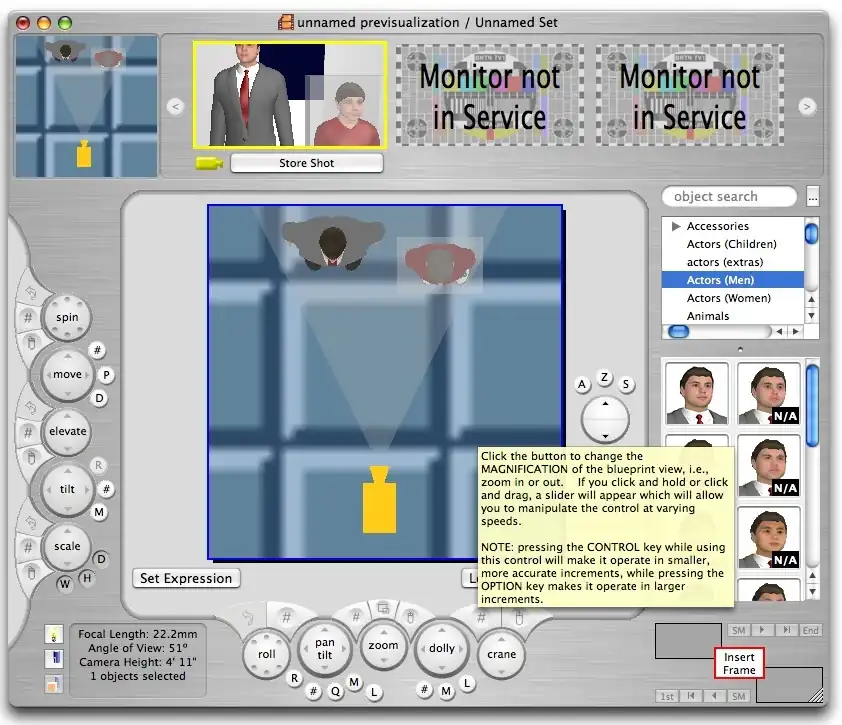Click the scale control knob
The height and width of the screenshot is (725, 842).
(67, 546)
